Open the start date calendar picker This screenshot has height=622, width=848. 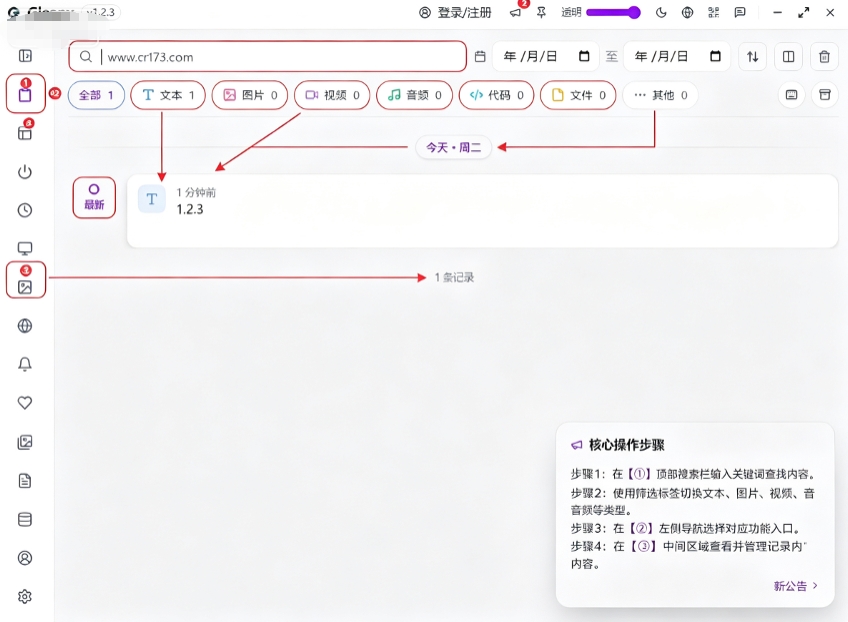(584, 56)
